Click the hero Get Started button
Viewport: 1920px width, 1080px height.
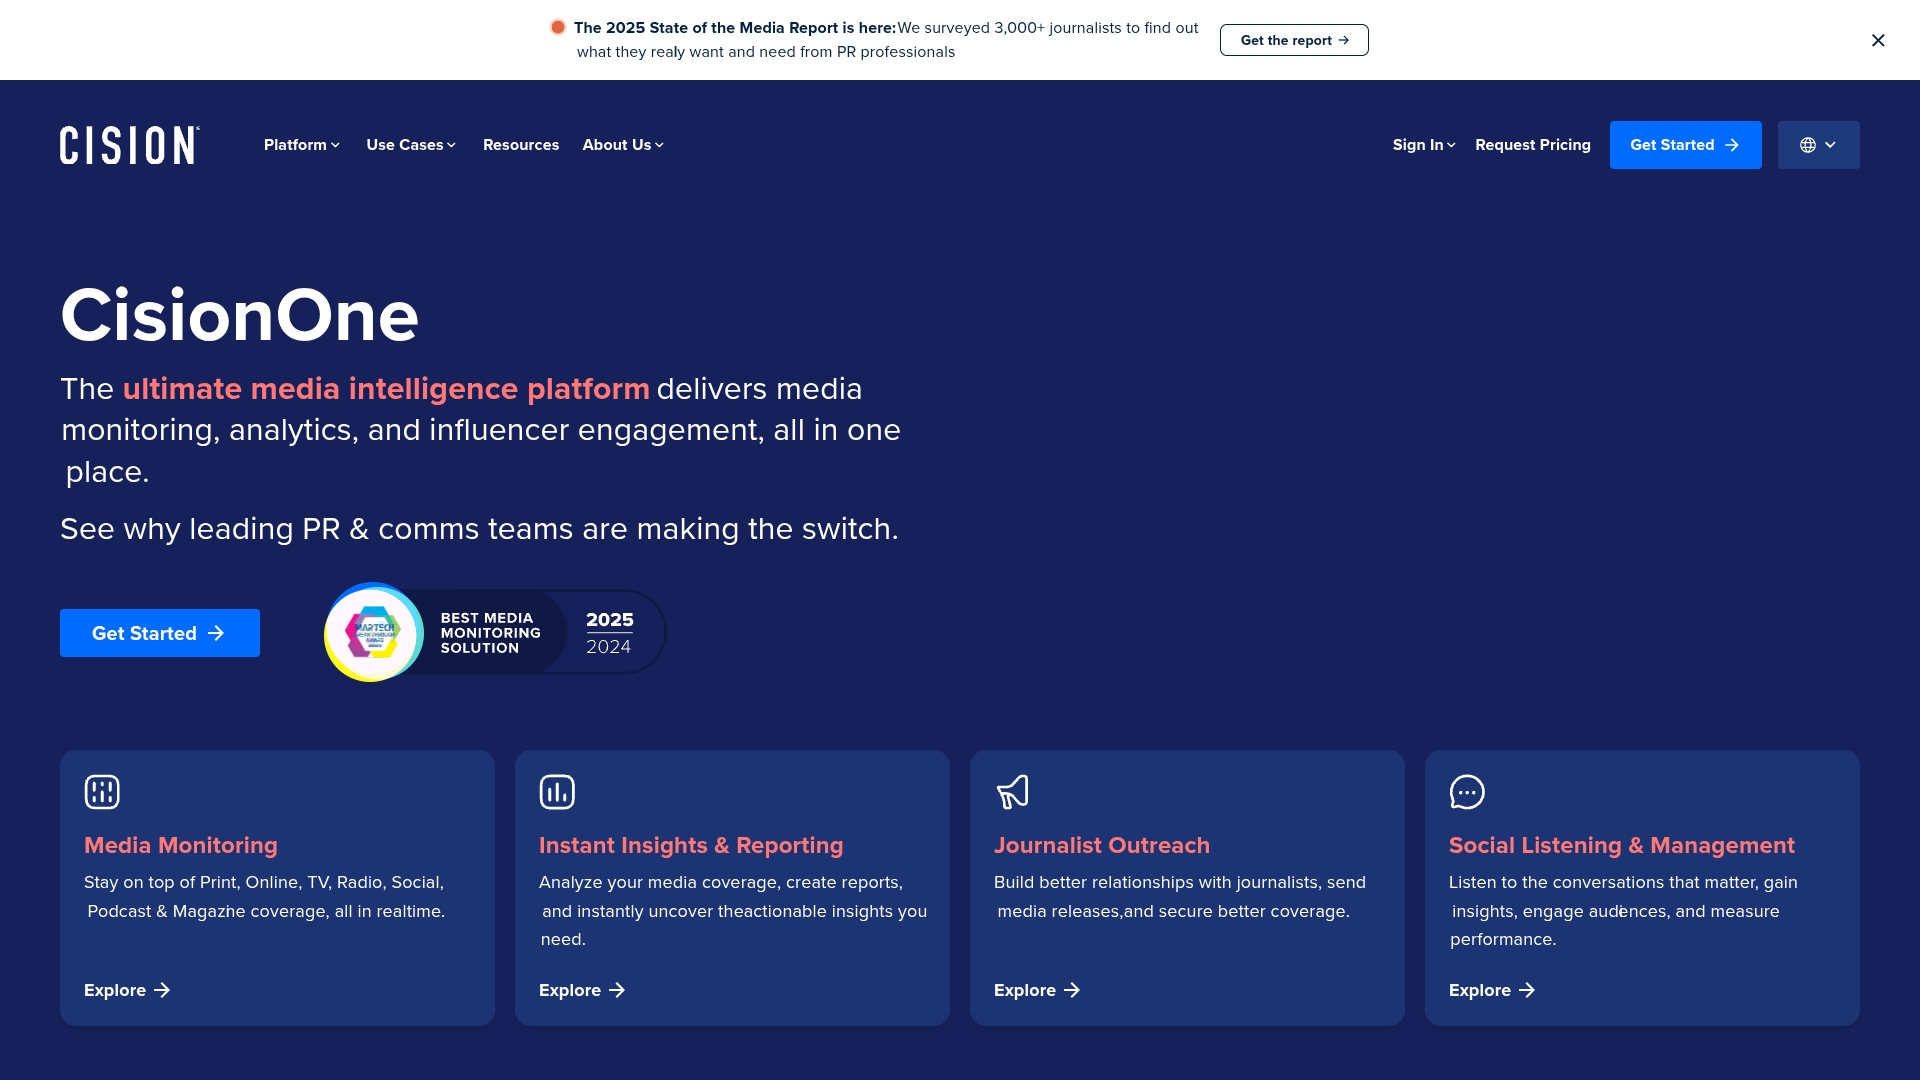(x=160, y=633)
